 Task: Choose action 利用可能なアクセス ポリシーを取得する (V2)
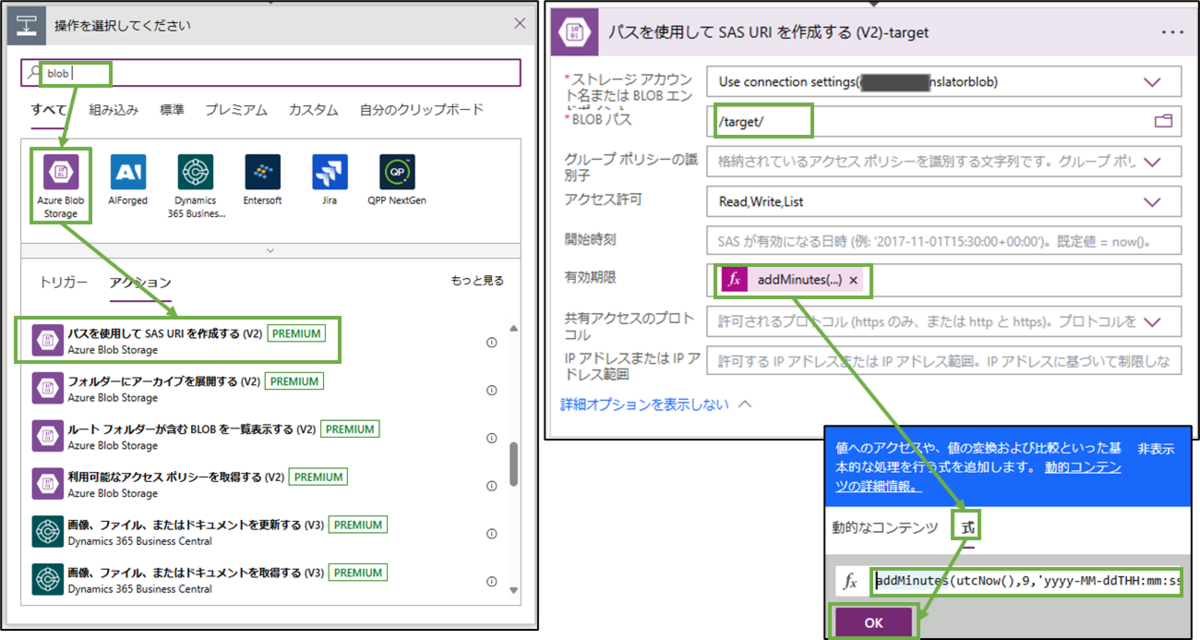(x=270, y=485)
